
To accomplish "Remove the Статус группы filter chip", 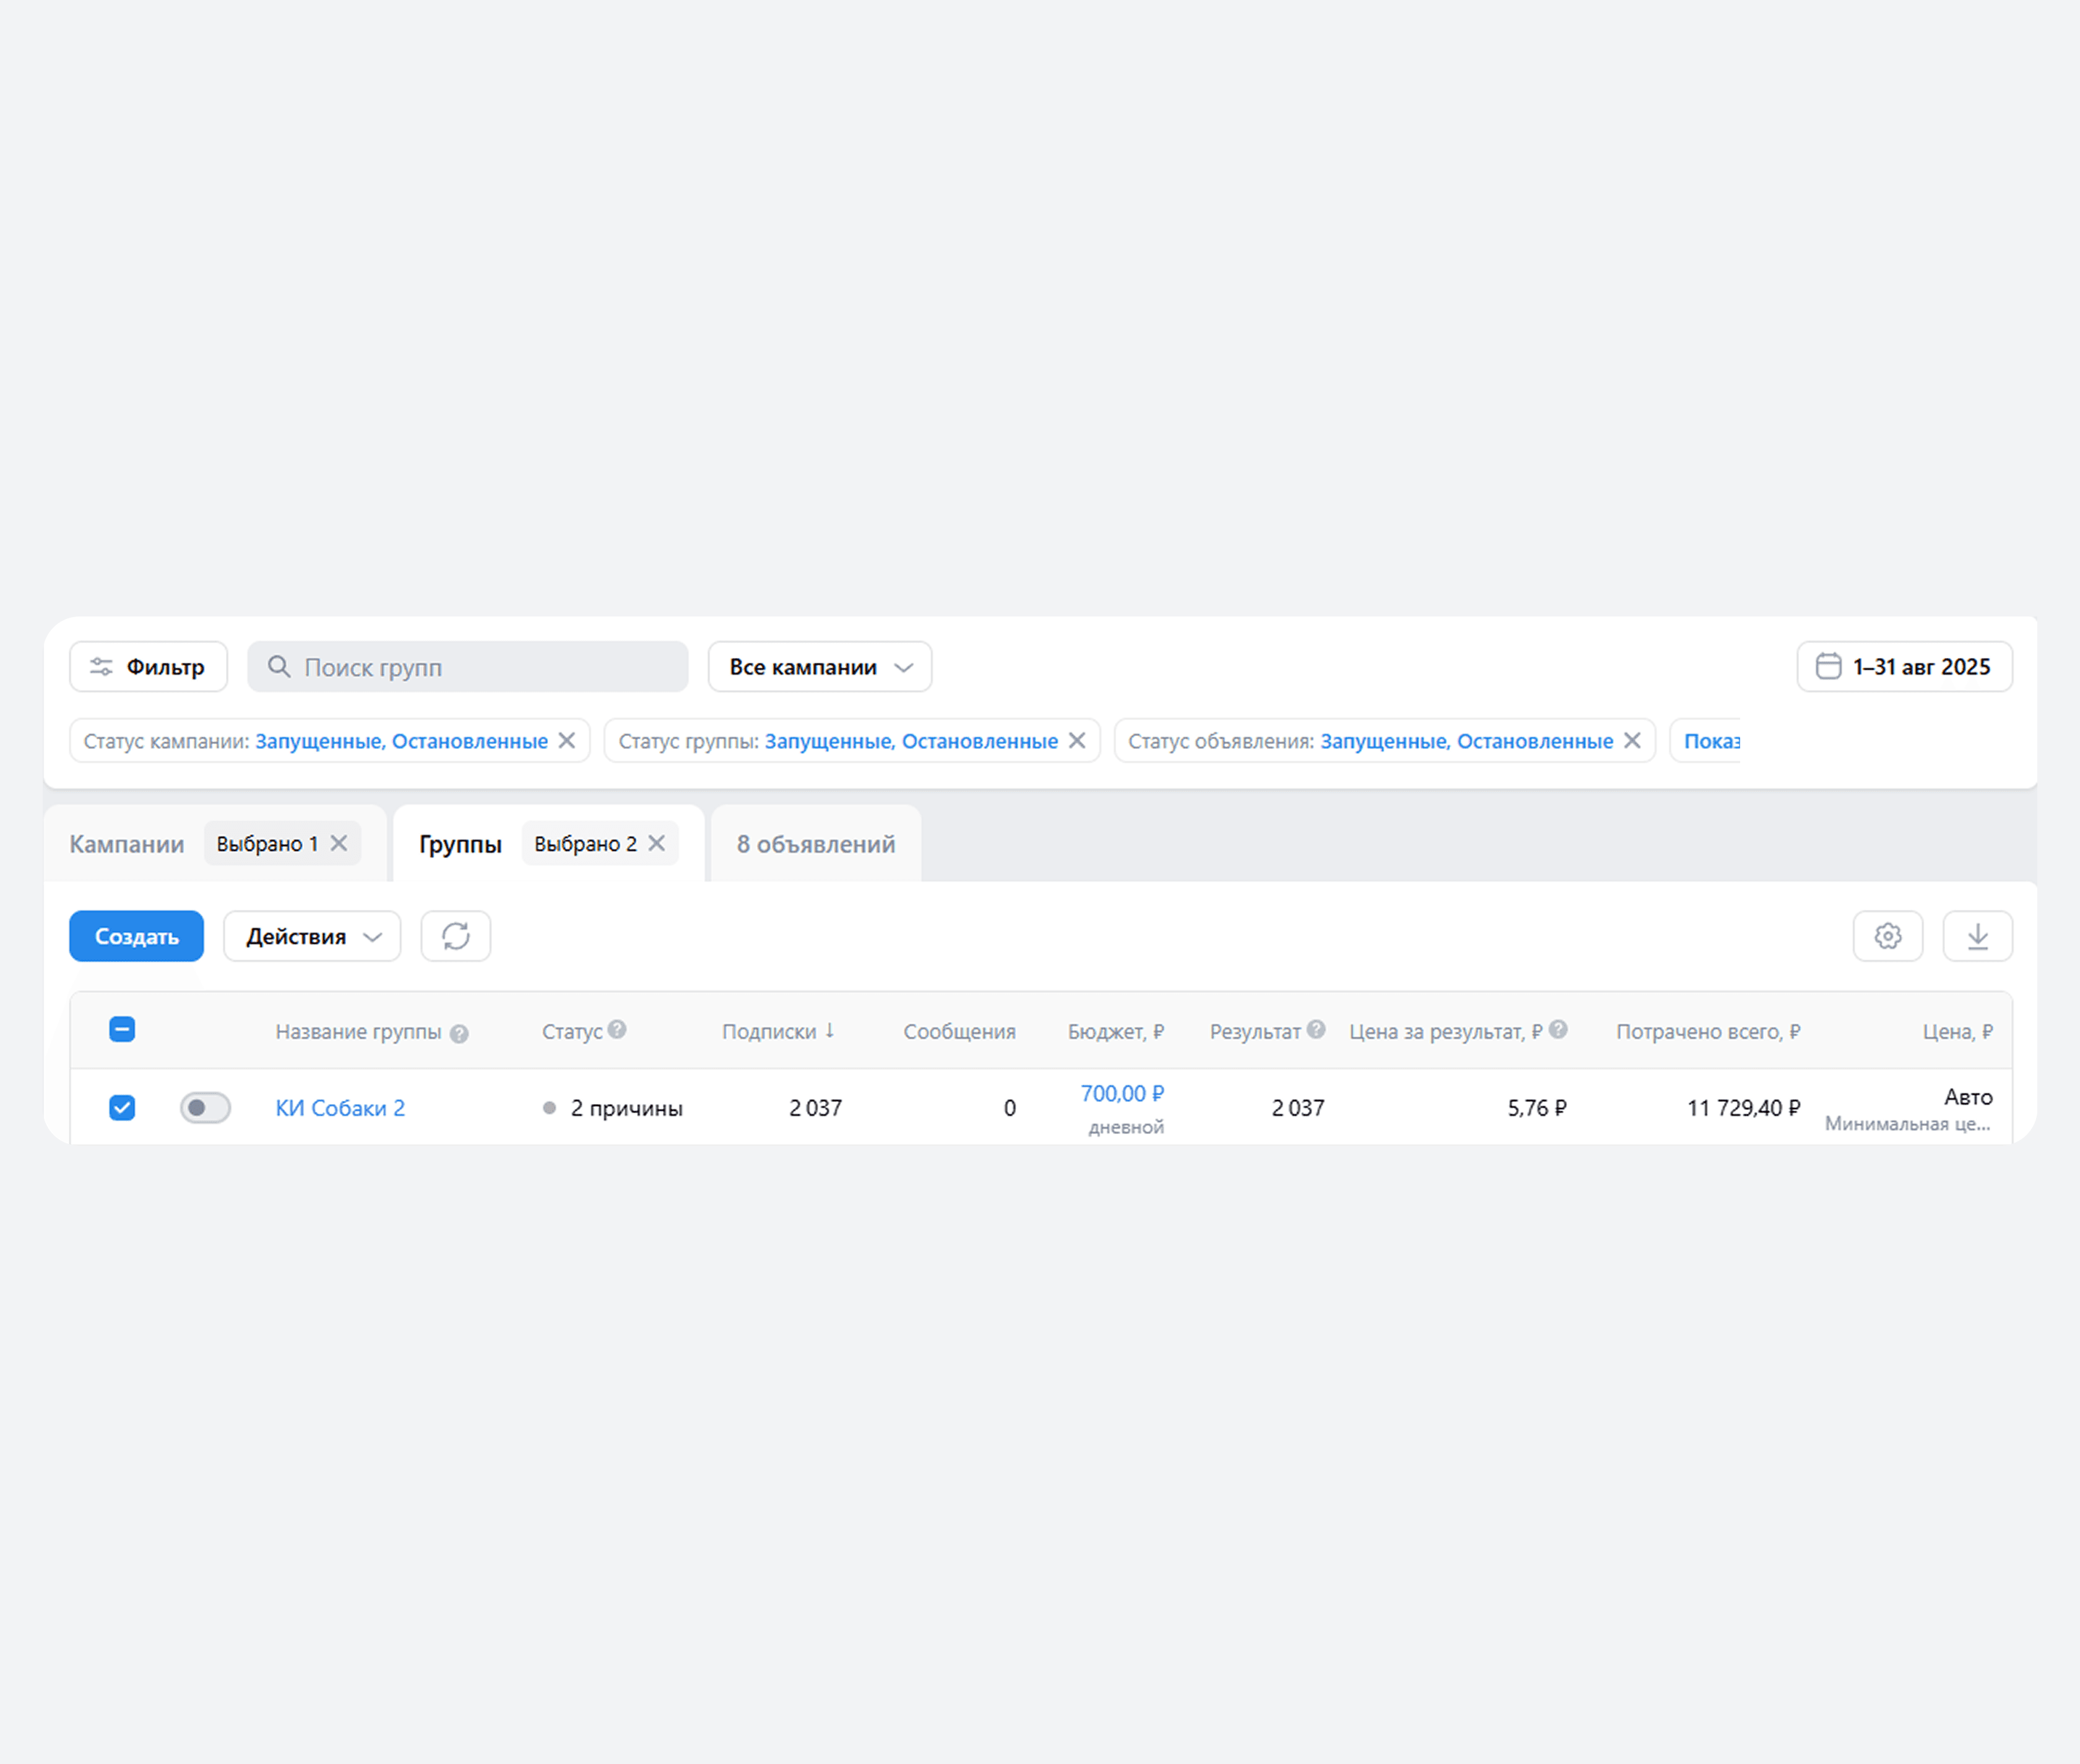I will pos(1077,741).
